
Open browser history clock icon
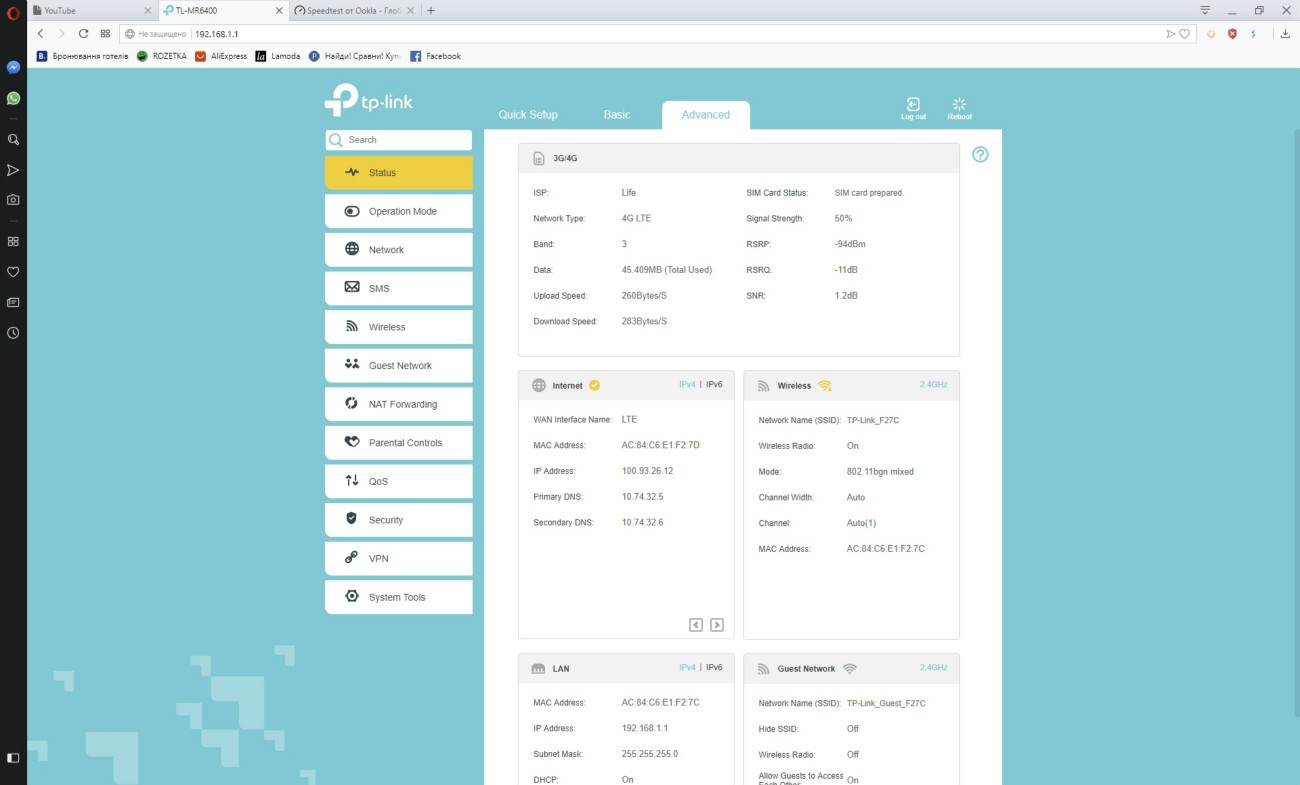click(x=13, y=333)
